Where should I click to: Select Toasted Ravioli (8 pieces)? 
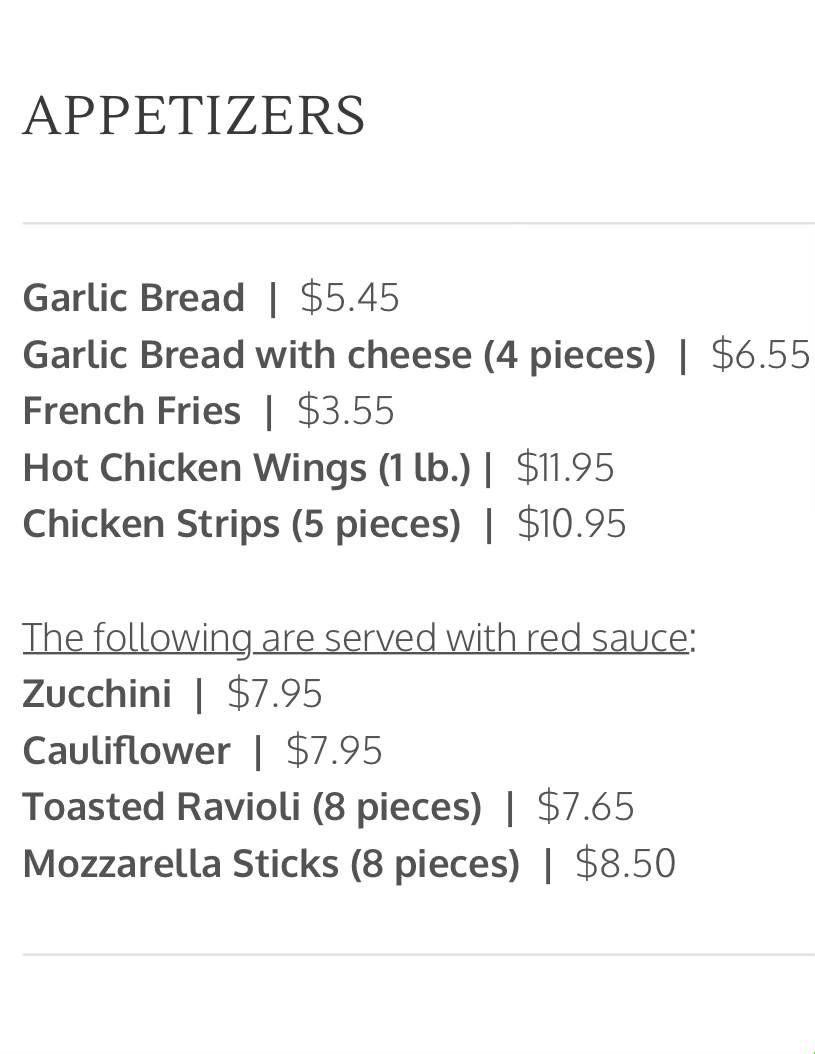click(x=252, y=806)
